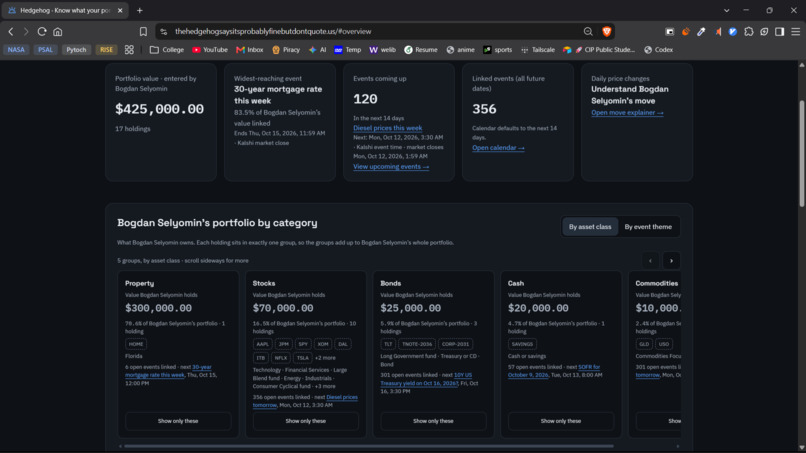The height and width of the screenshot is (453, 806).
Task: Click Show only these under Property
Action: pyautogui.click(x=178, y=421)
